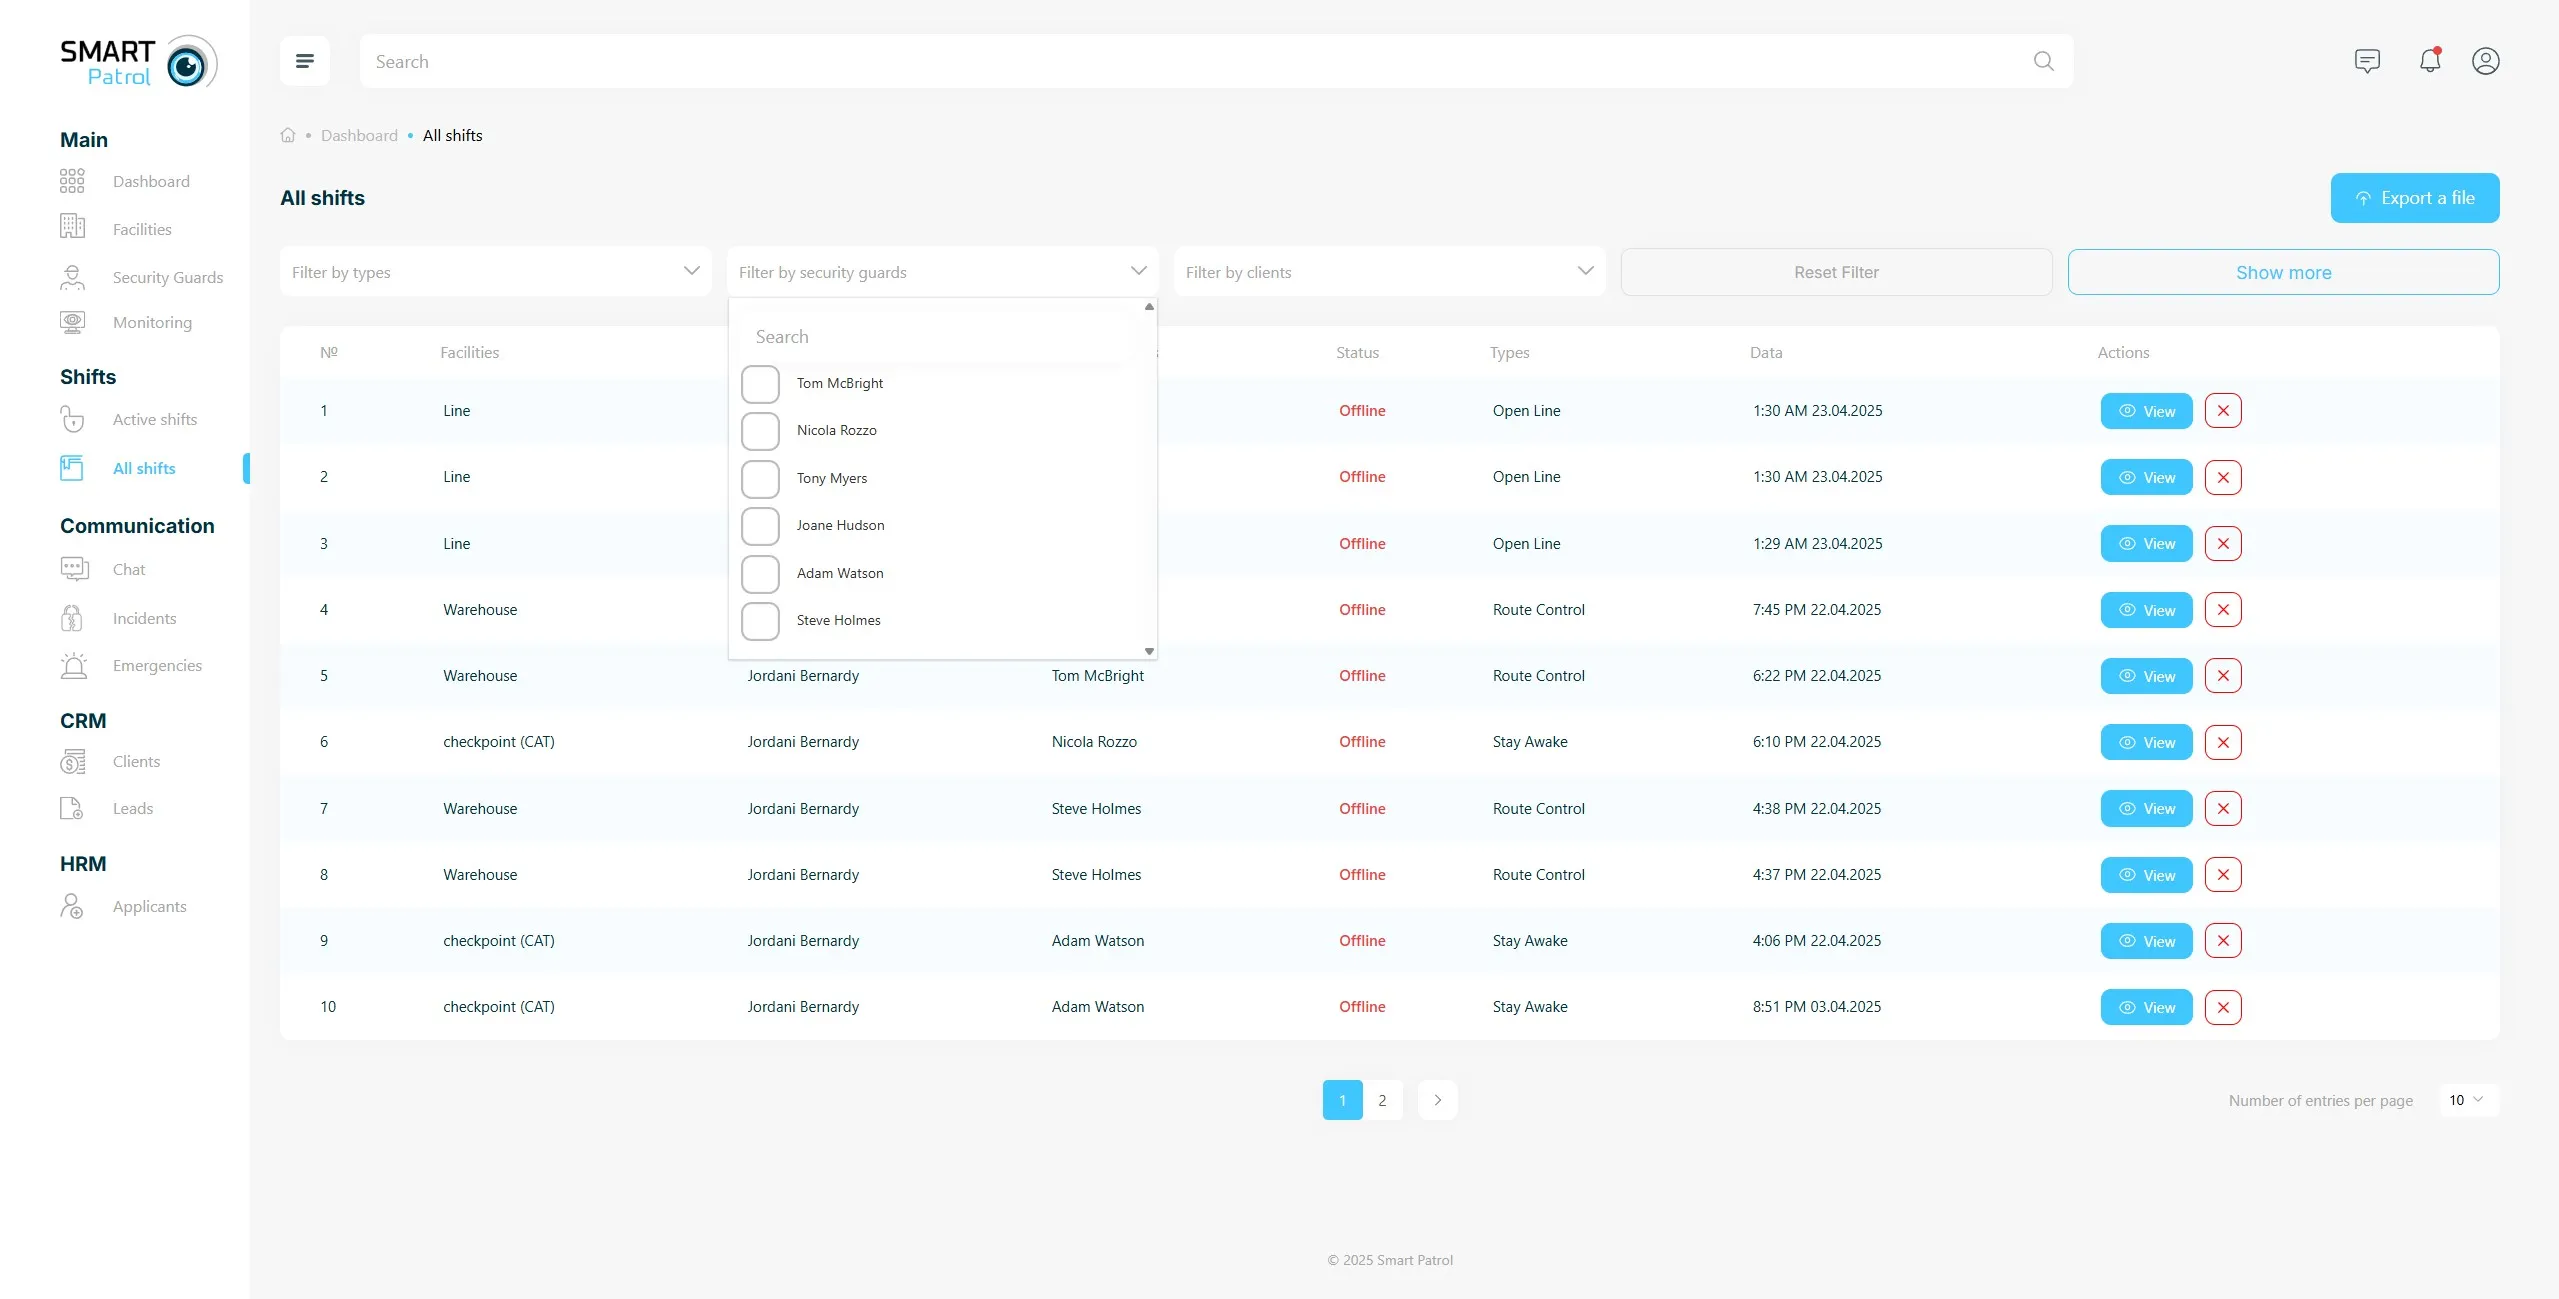Check the Joane Hudson checkbox
Screen dimensions: 2559x1299
pyautogui.click(x=760, y=526)
